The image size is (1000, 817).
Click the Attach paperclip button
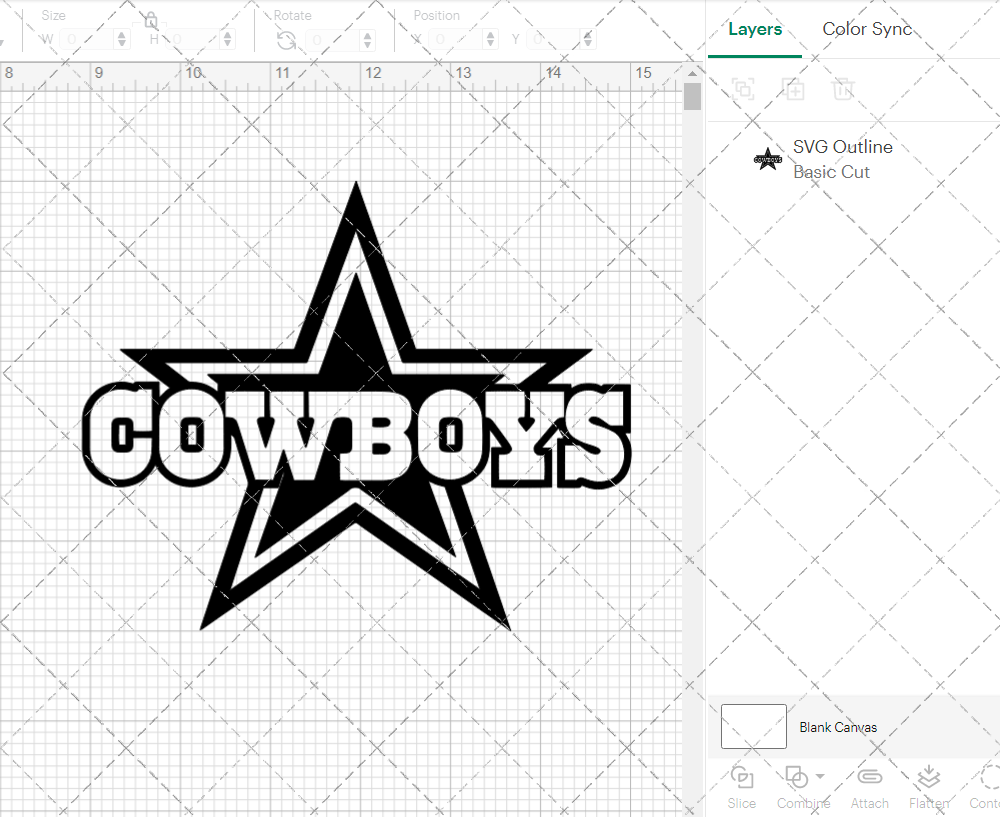[869, 788]
